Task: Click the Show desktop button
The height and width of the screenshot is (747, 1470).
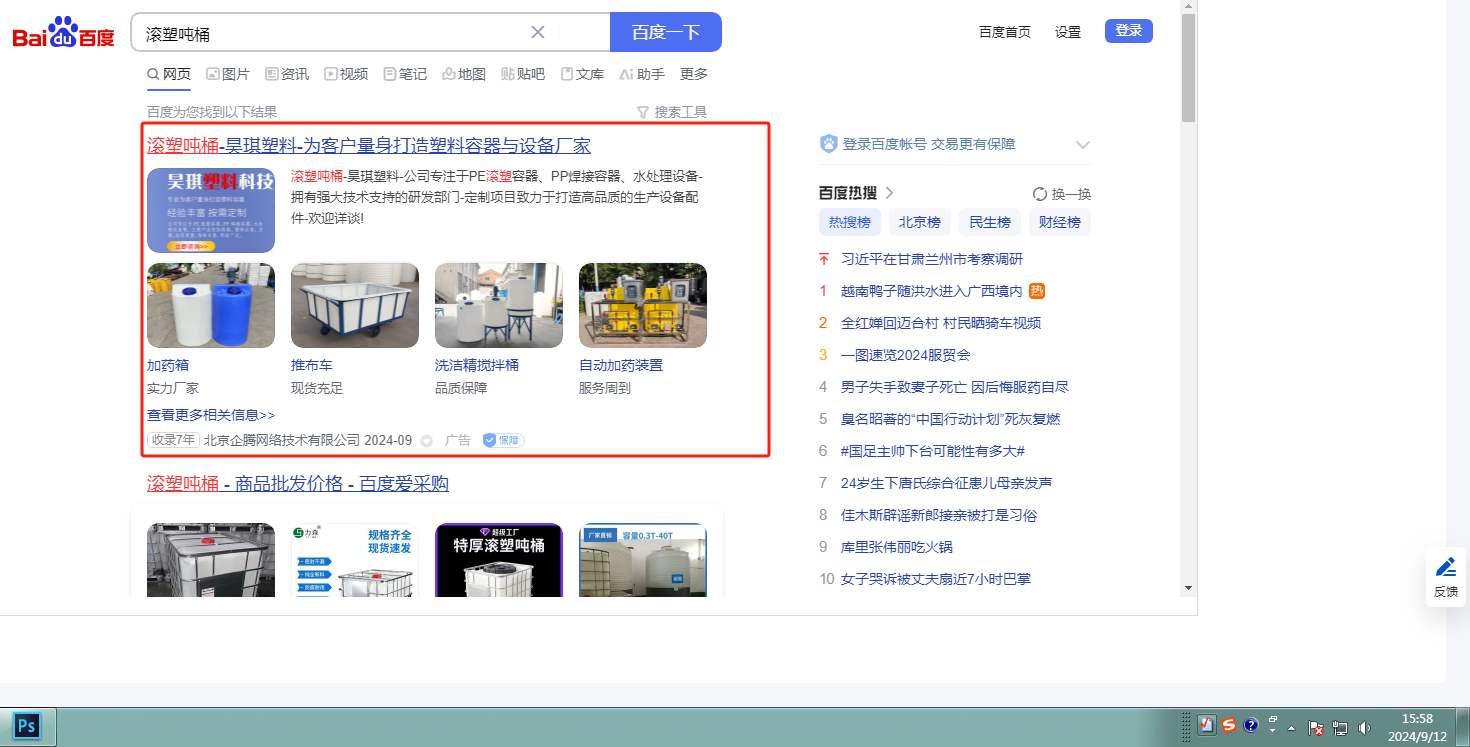Action: click(1464, 726)
